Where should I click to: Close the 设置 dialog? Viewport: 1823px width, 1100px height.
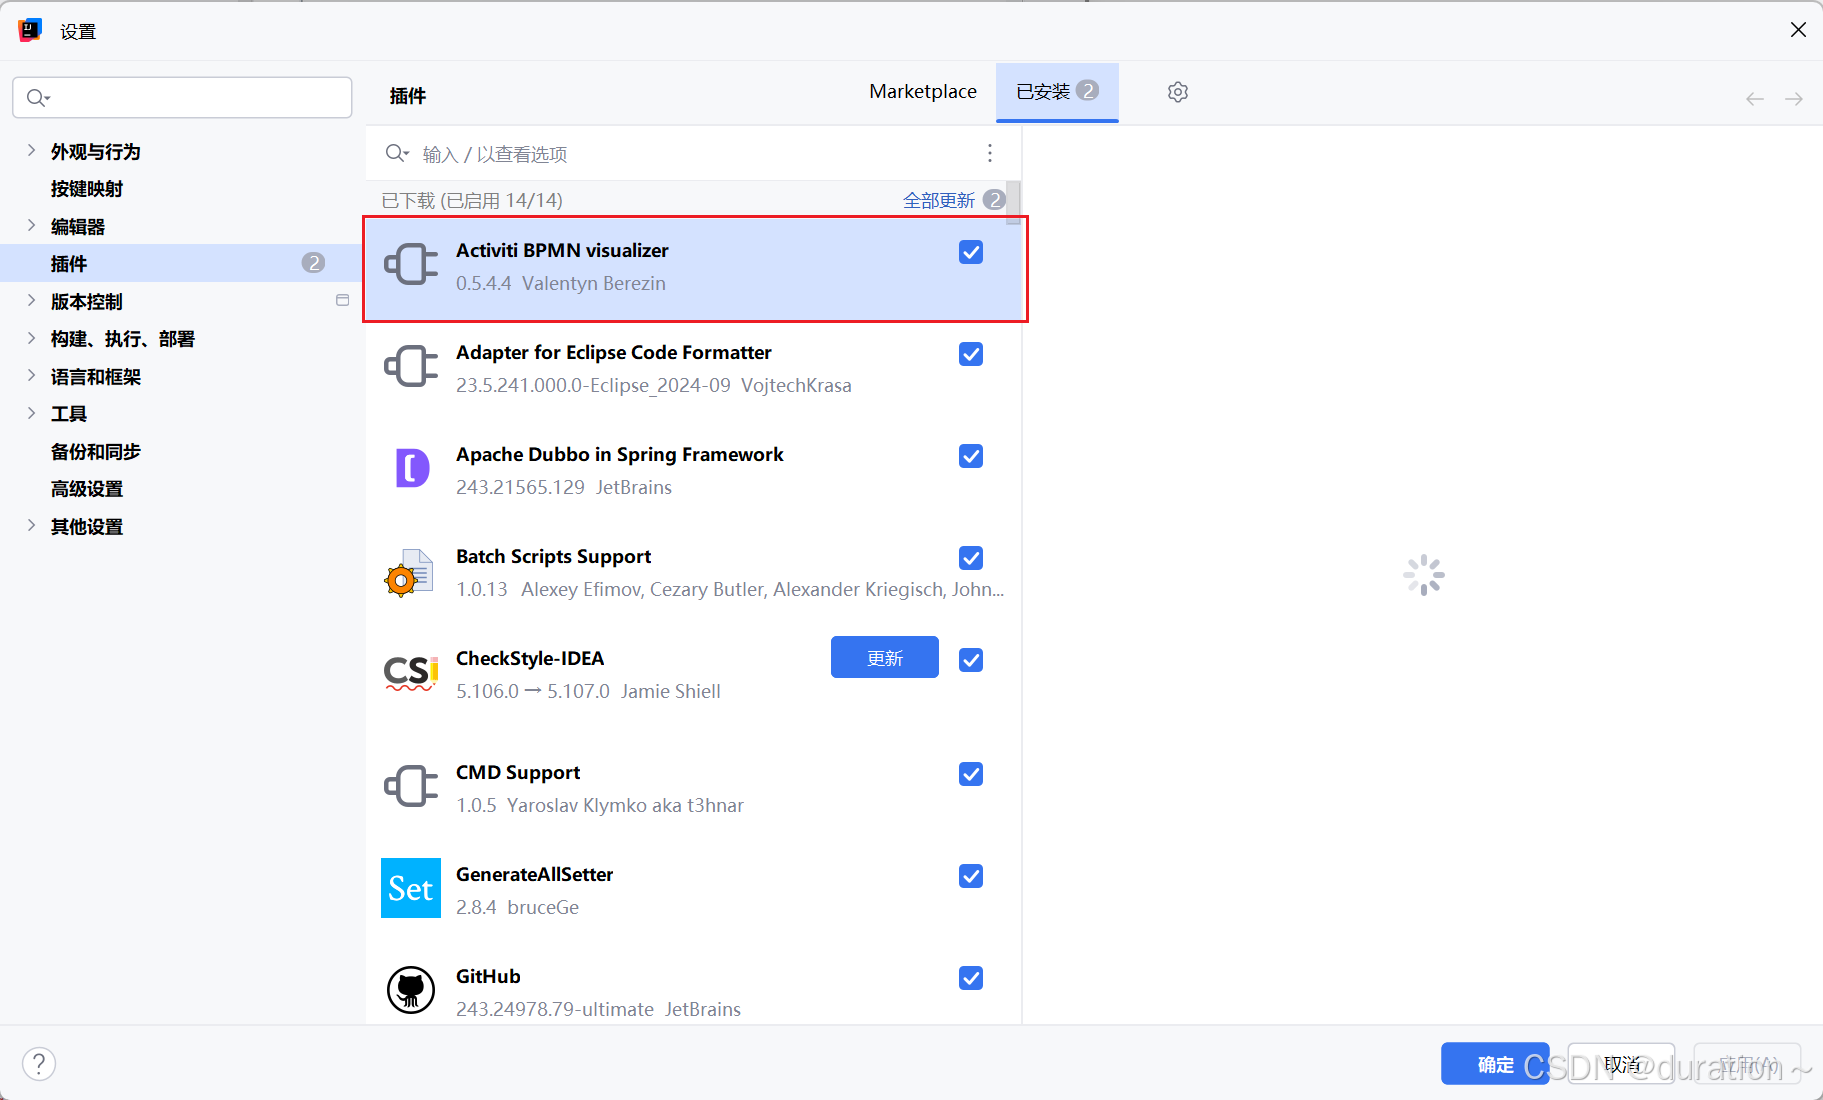[1798, 30]
